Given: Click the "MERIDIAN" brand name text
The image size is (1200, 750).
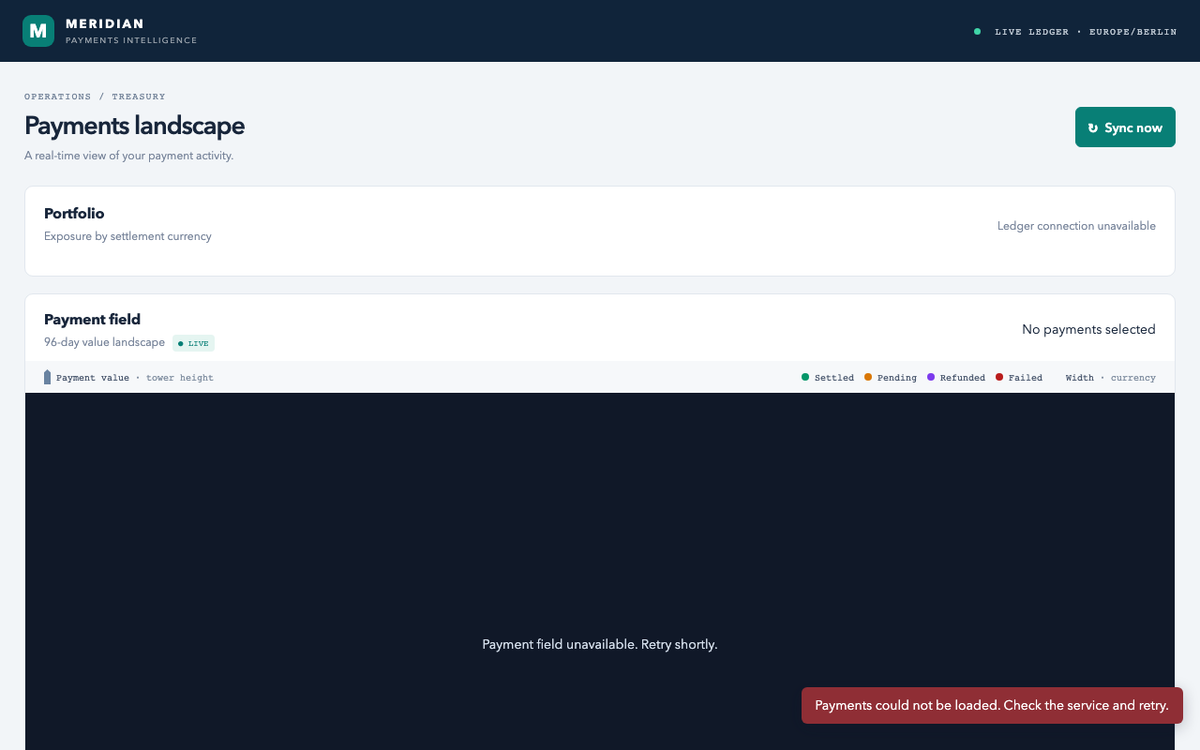Looking at the screenshot, I should click(104, 23).
